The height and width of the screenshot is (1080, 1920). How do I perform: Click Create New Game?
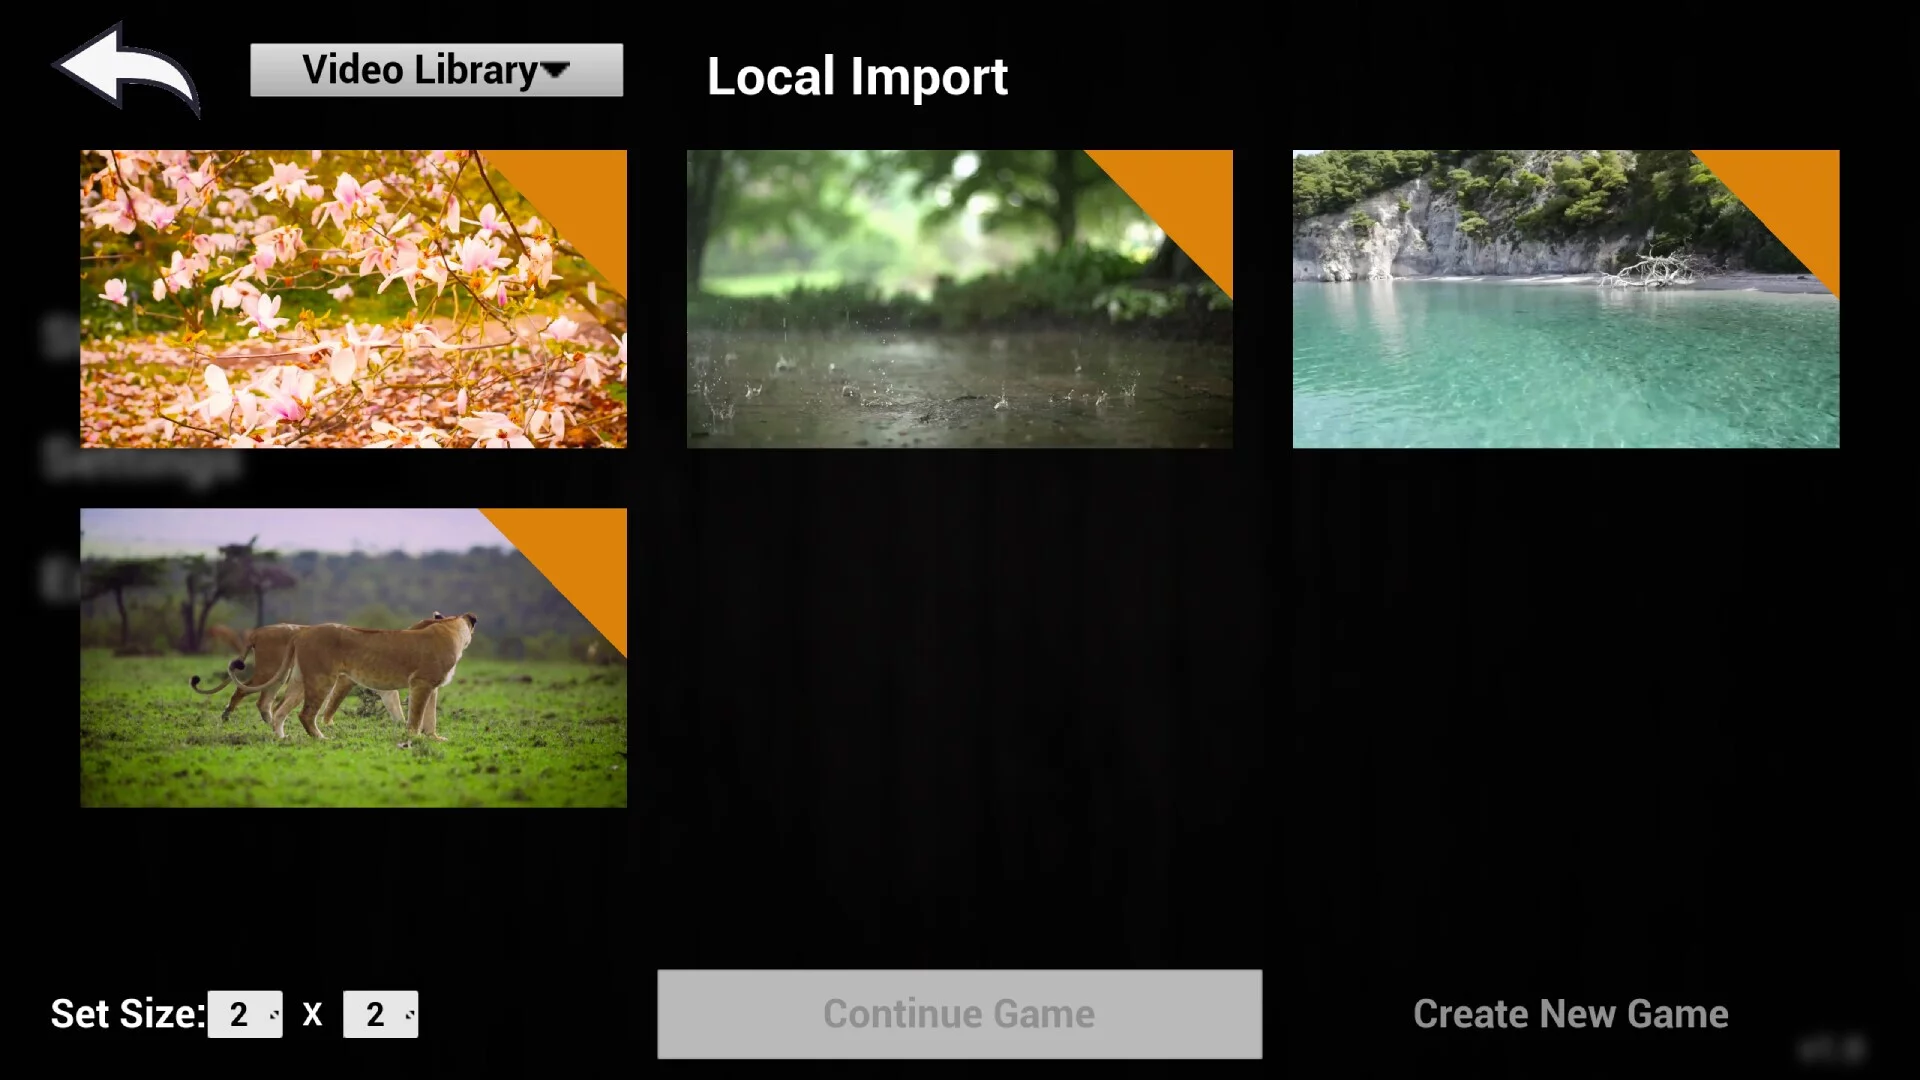(x=1570, y=1014)
